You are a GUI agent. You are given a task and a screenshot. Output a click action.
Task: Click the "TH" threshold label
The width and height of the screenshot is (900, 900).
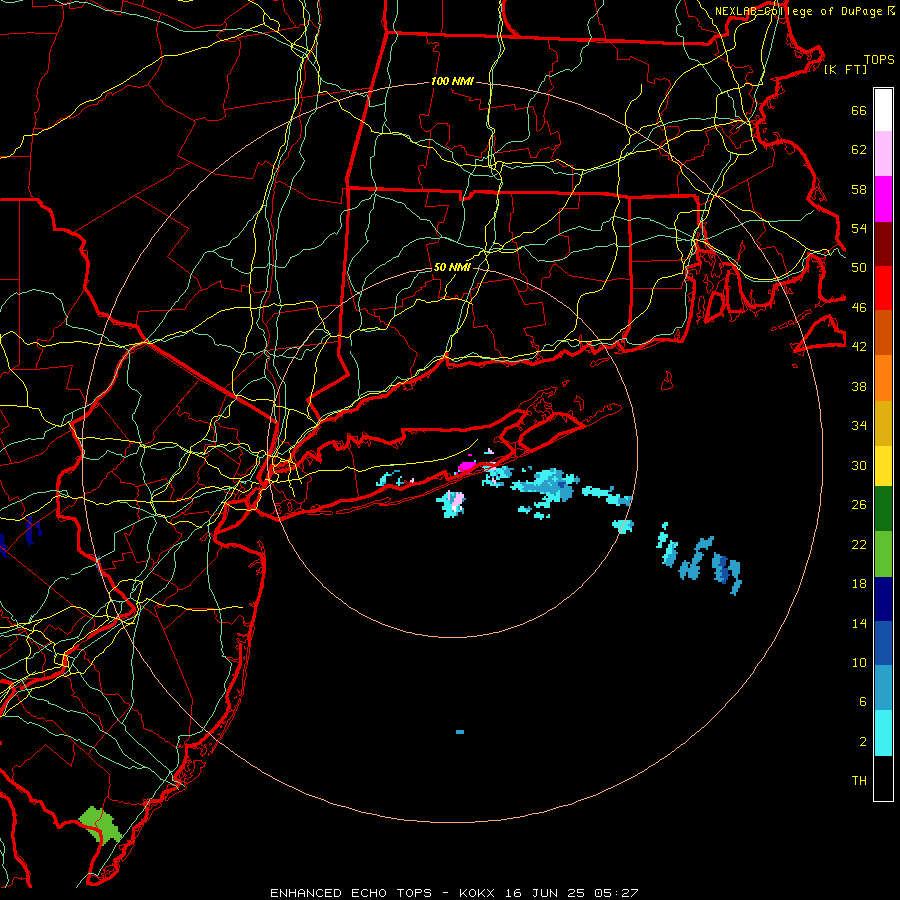tap(859, 780)
